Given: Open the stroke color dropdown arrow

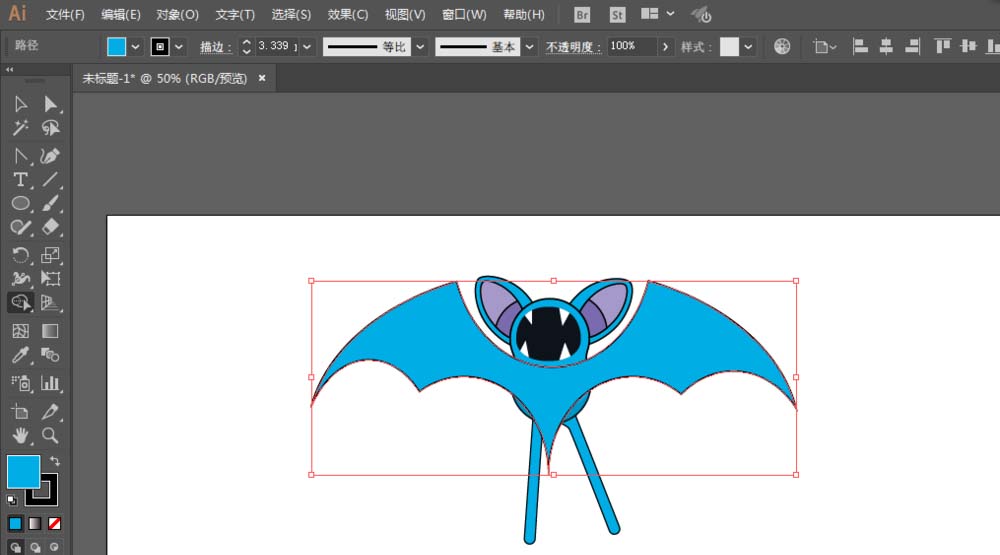Looking at the screenshot, I should coord(179,47).
